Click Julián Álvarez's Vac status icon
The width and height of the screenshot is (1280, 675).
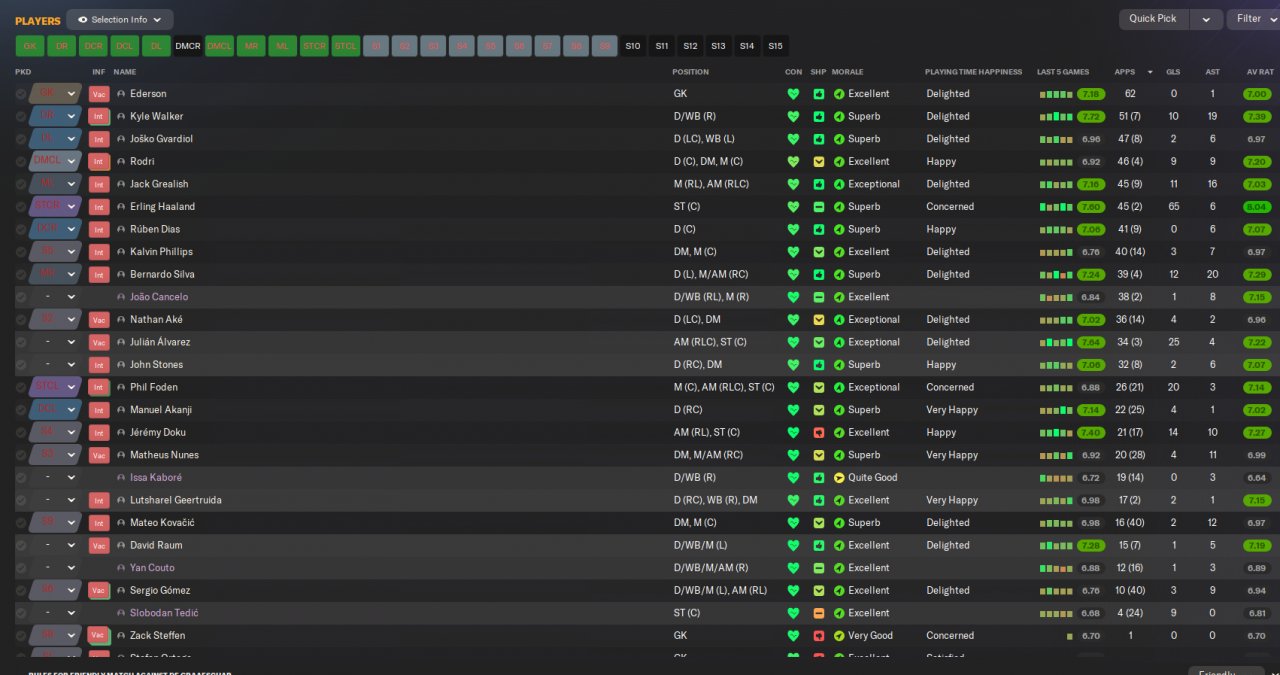[98, 342]
